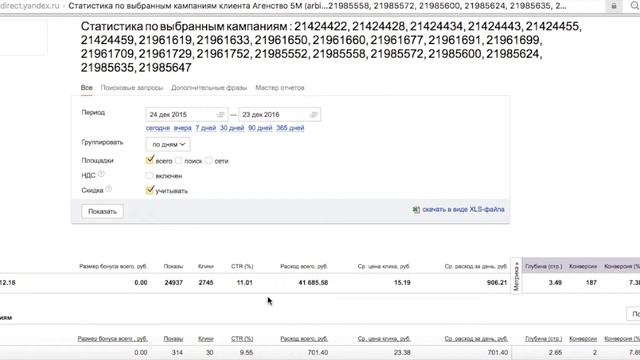Click end date field 23 дек 2016
Screen dimensions: 640x360
click(x=280, y=115)
